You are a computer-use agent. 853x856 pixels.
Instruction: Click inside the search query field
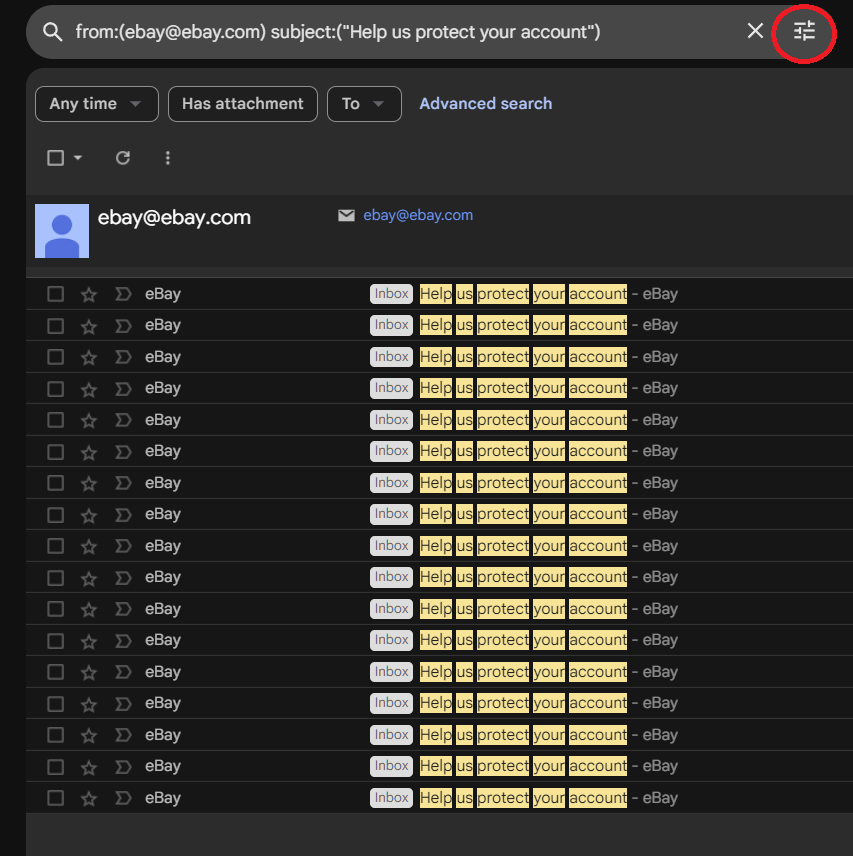[400, 32]
